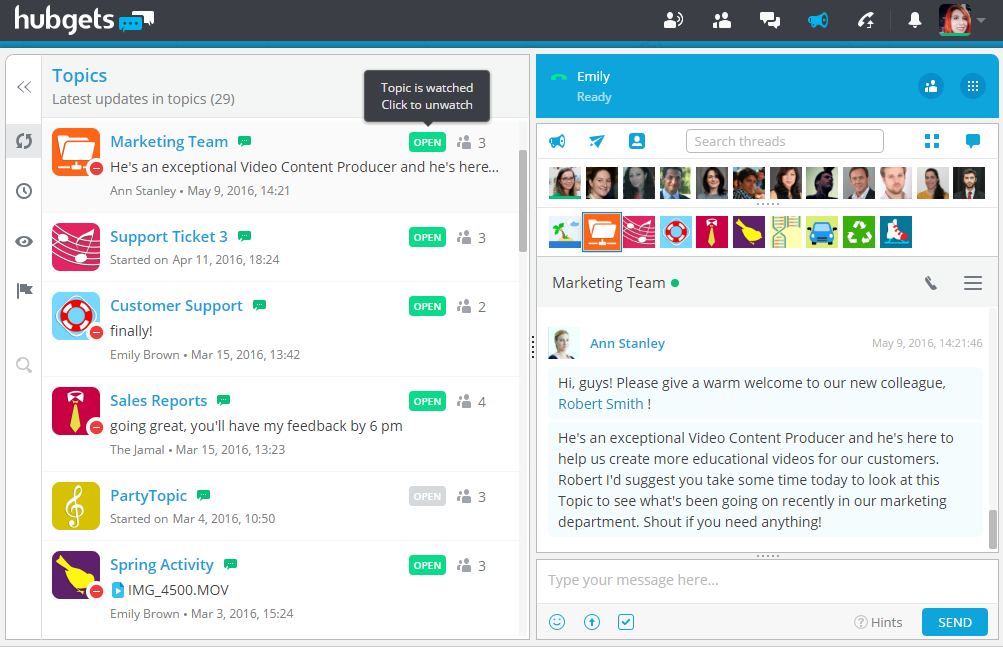1003x647 pixels.
Task: Open the Marketing Team topic title
Action: tap(169, 141)
